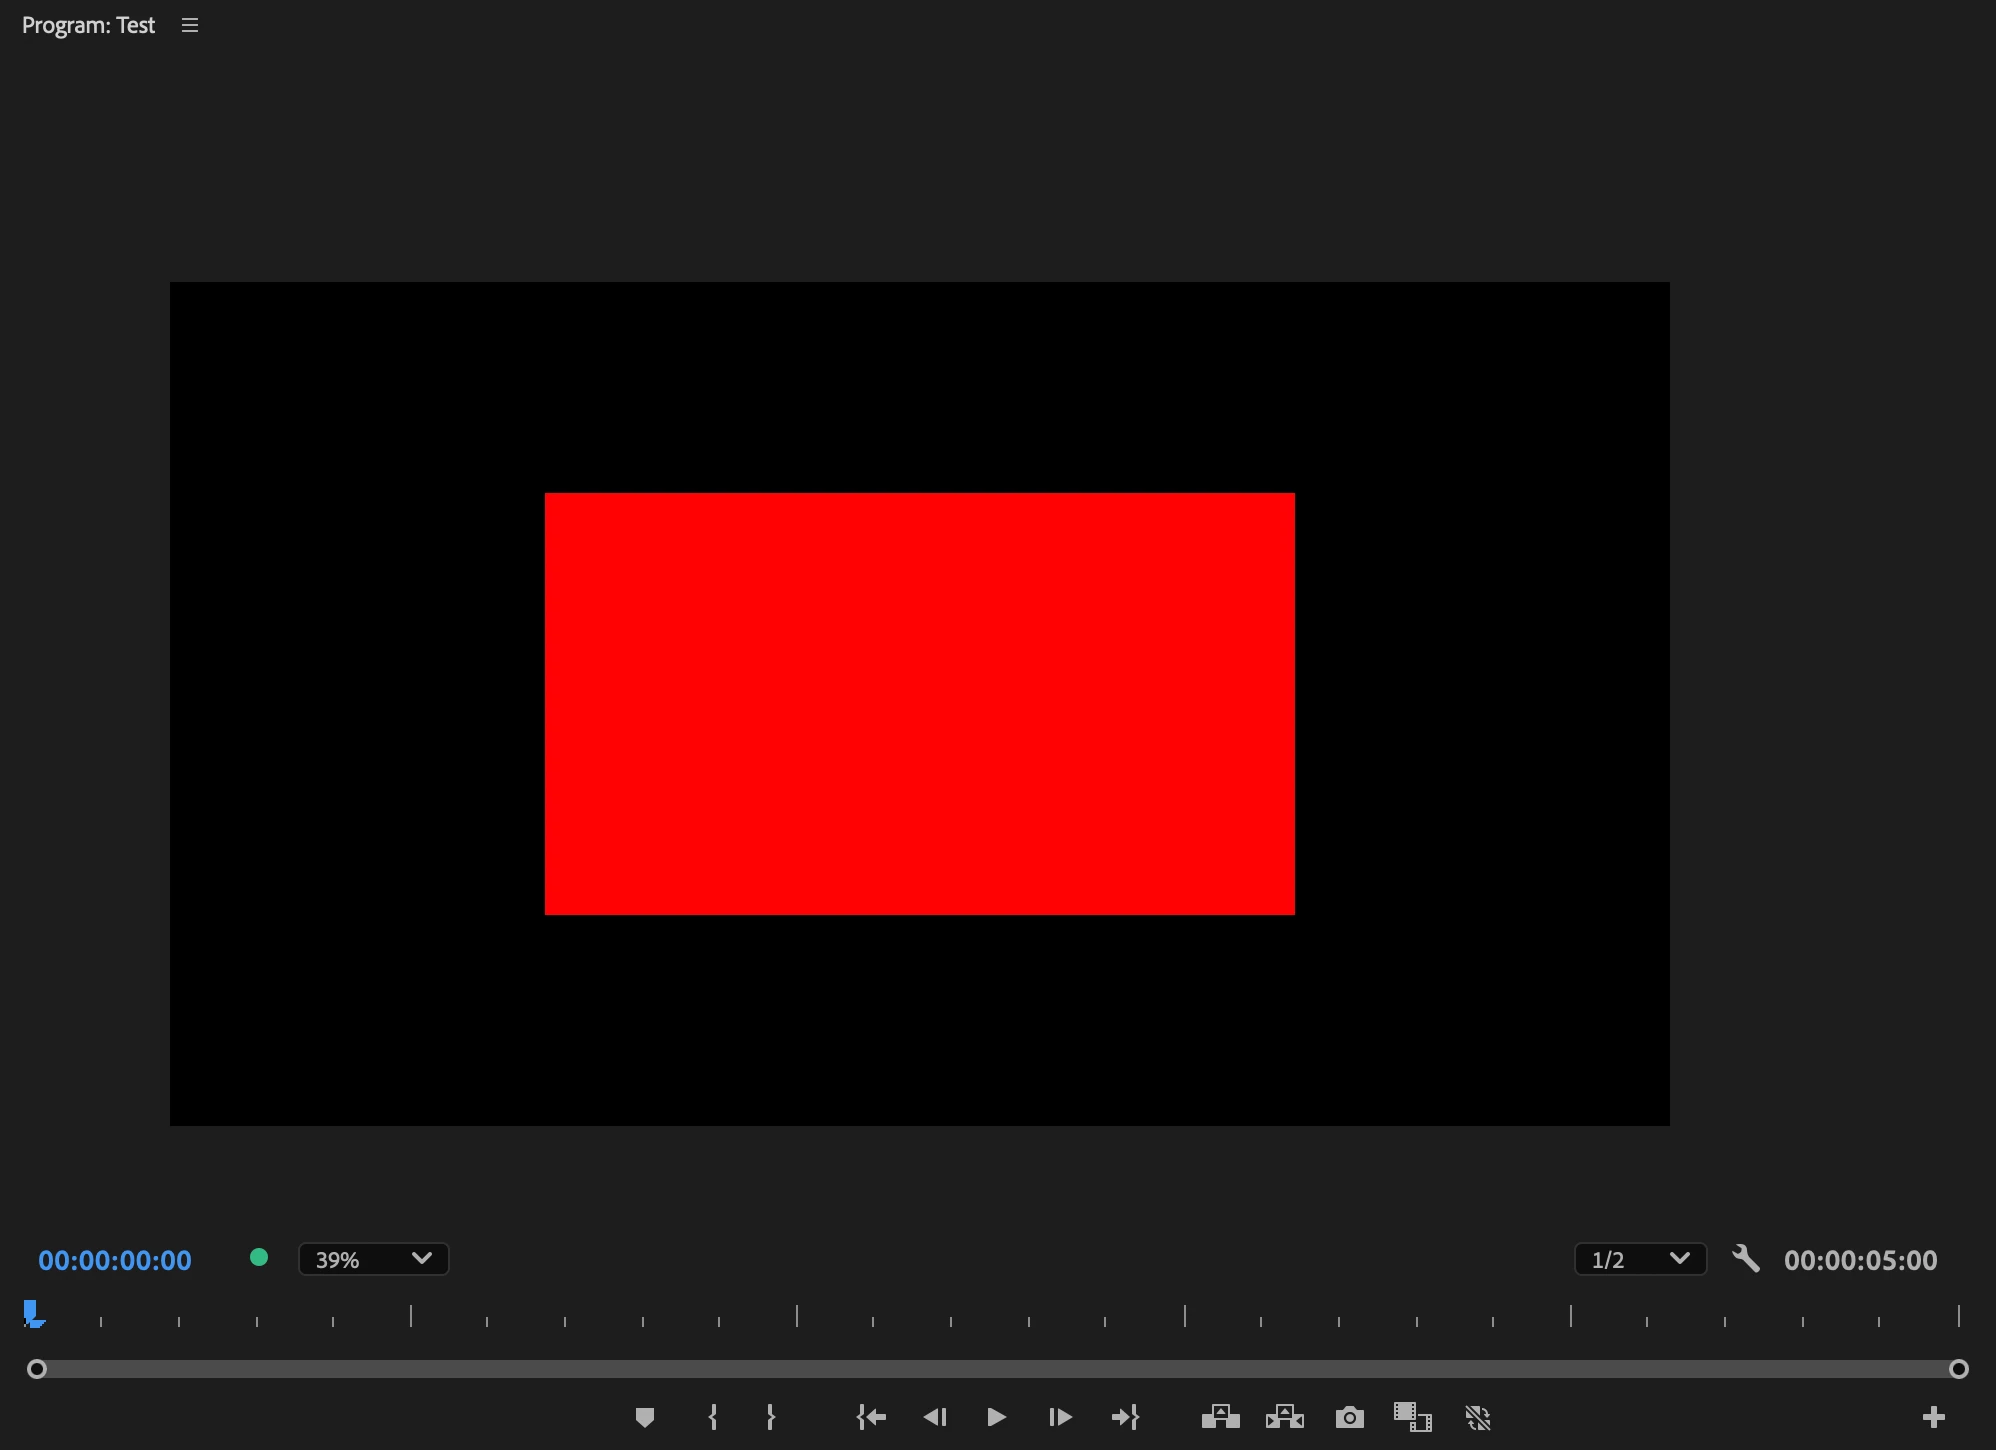Open the 1/2 playback resolution dropdown
The width and height of the screenshot is (1996, 1450).
coord(1640,1259)
